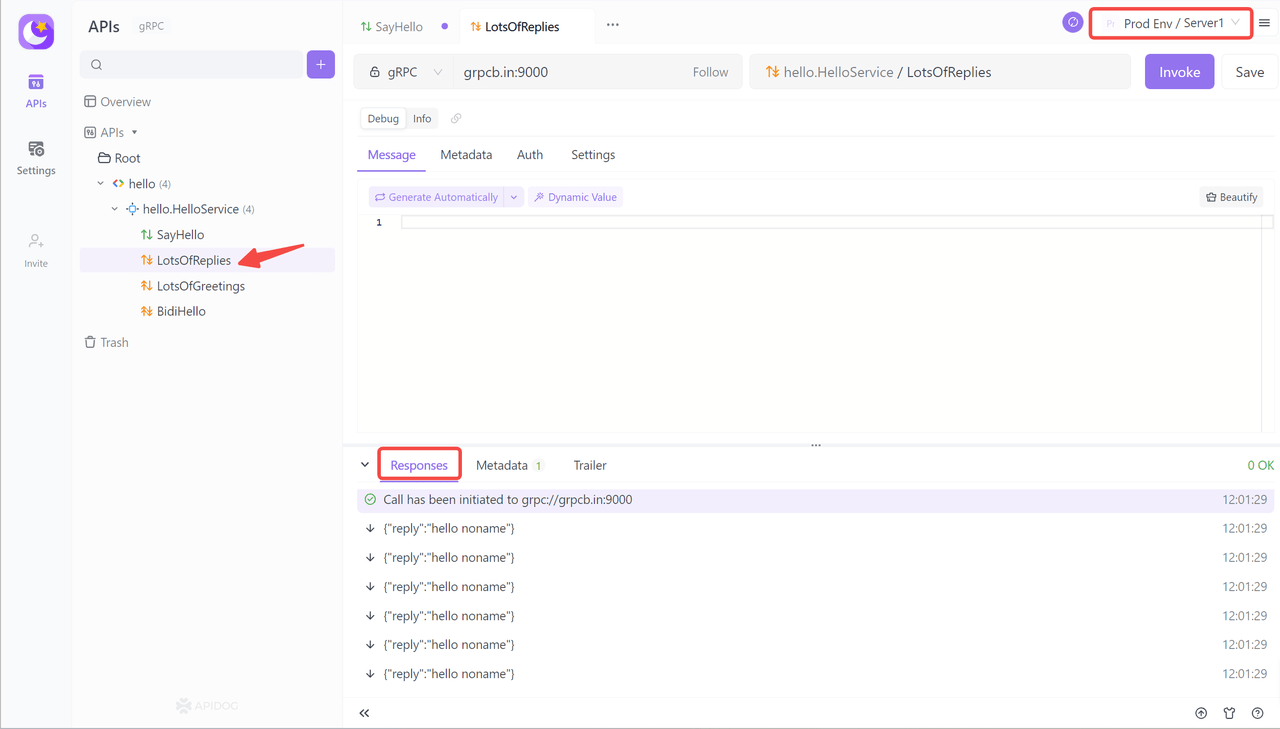Screen dimensions: 1280x729
Task: Click the Follow link in the URL bar
Action: (x=710, y=71)
